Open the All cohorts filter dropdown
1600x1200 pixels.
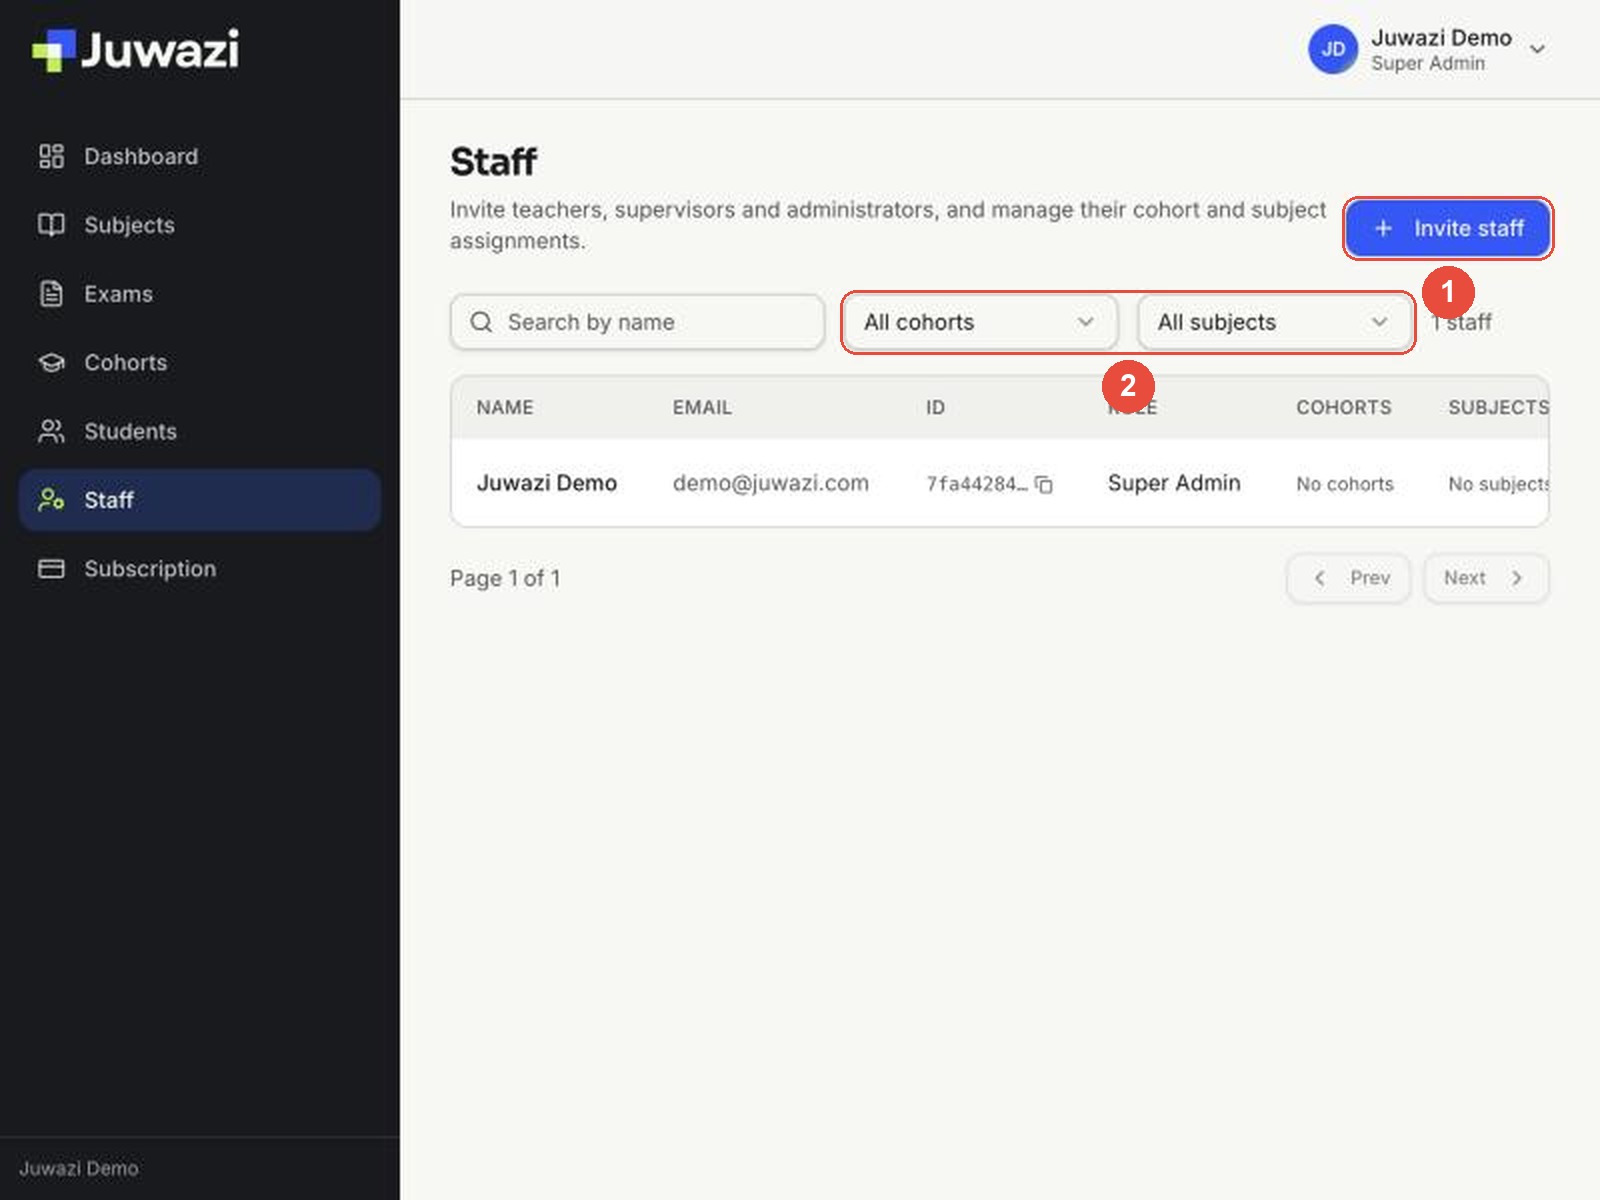979,322
